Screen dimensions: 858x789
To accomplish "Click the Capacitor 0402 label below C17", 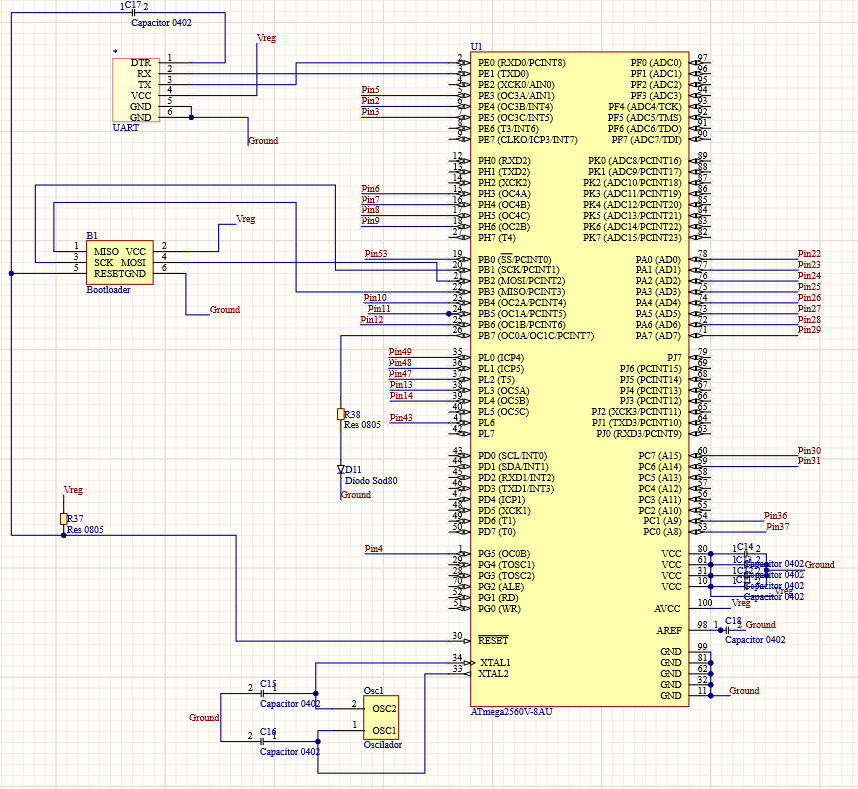I will click(x=161, y=22).
